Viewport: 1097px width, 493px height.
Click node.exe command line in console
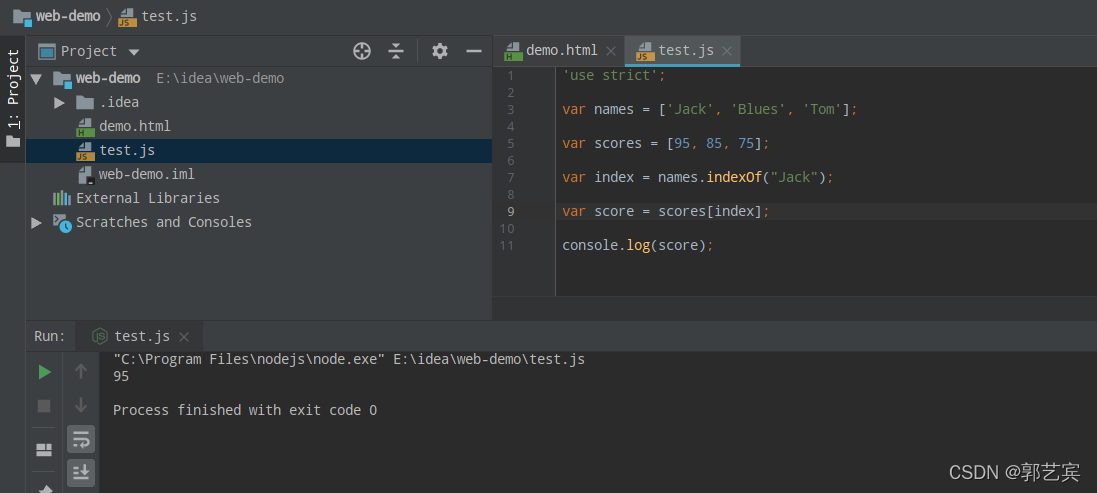click(348, 359)
